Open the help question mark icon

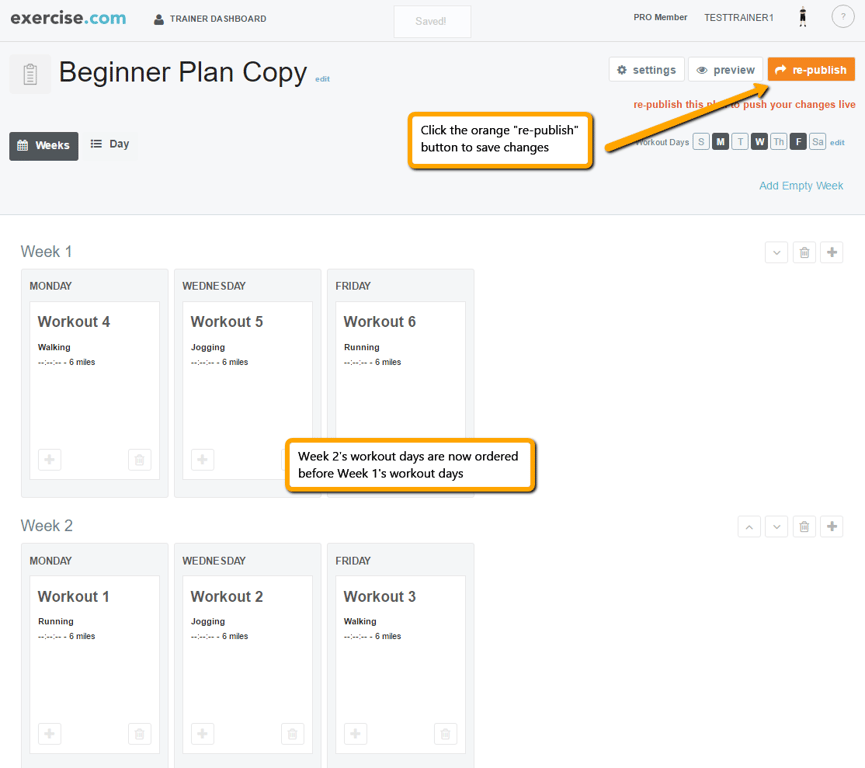[x=843, y=18]
